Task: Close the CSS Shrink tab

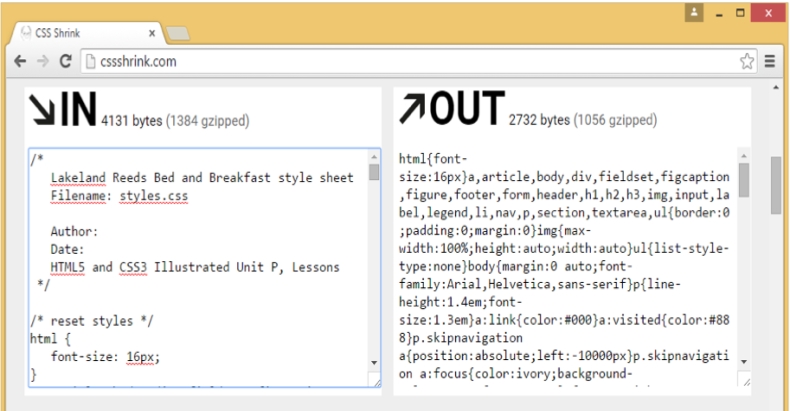Action: tap(152, 33)
